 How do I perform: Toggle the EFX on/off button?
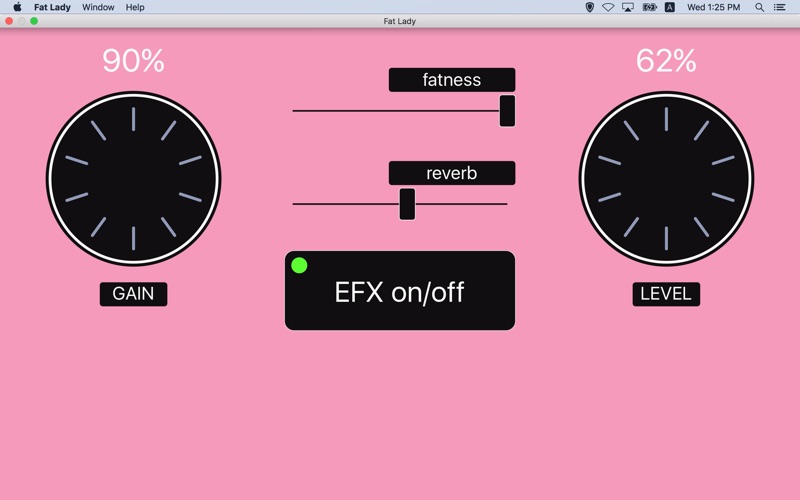click(400, 290)
